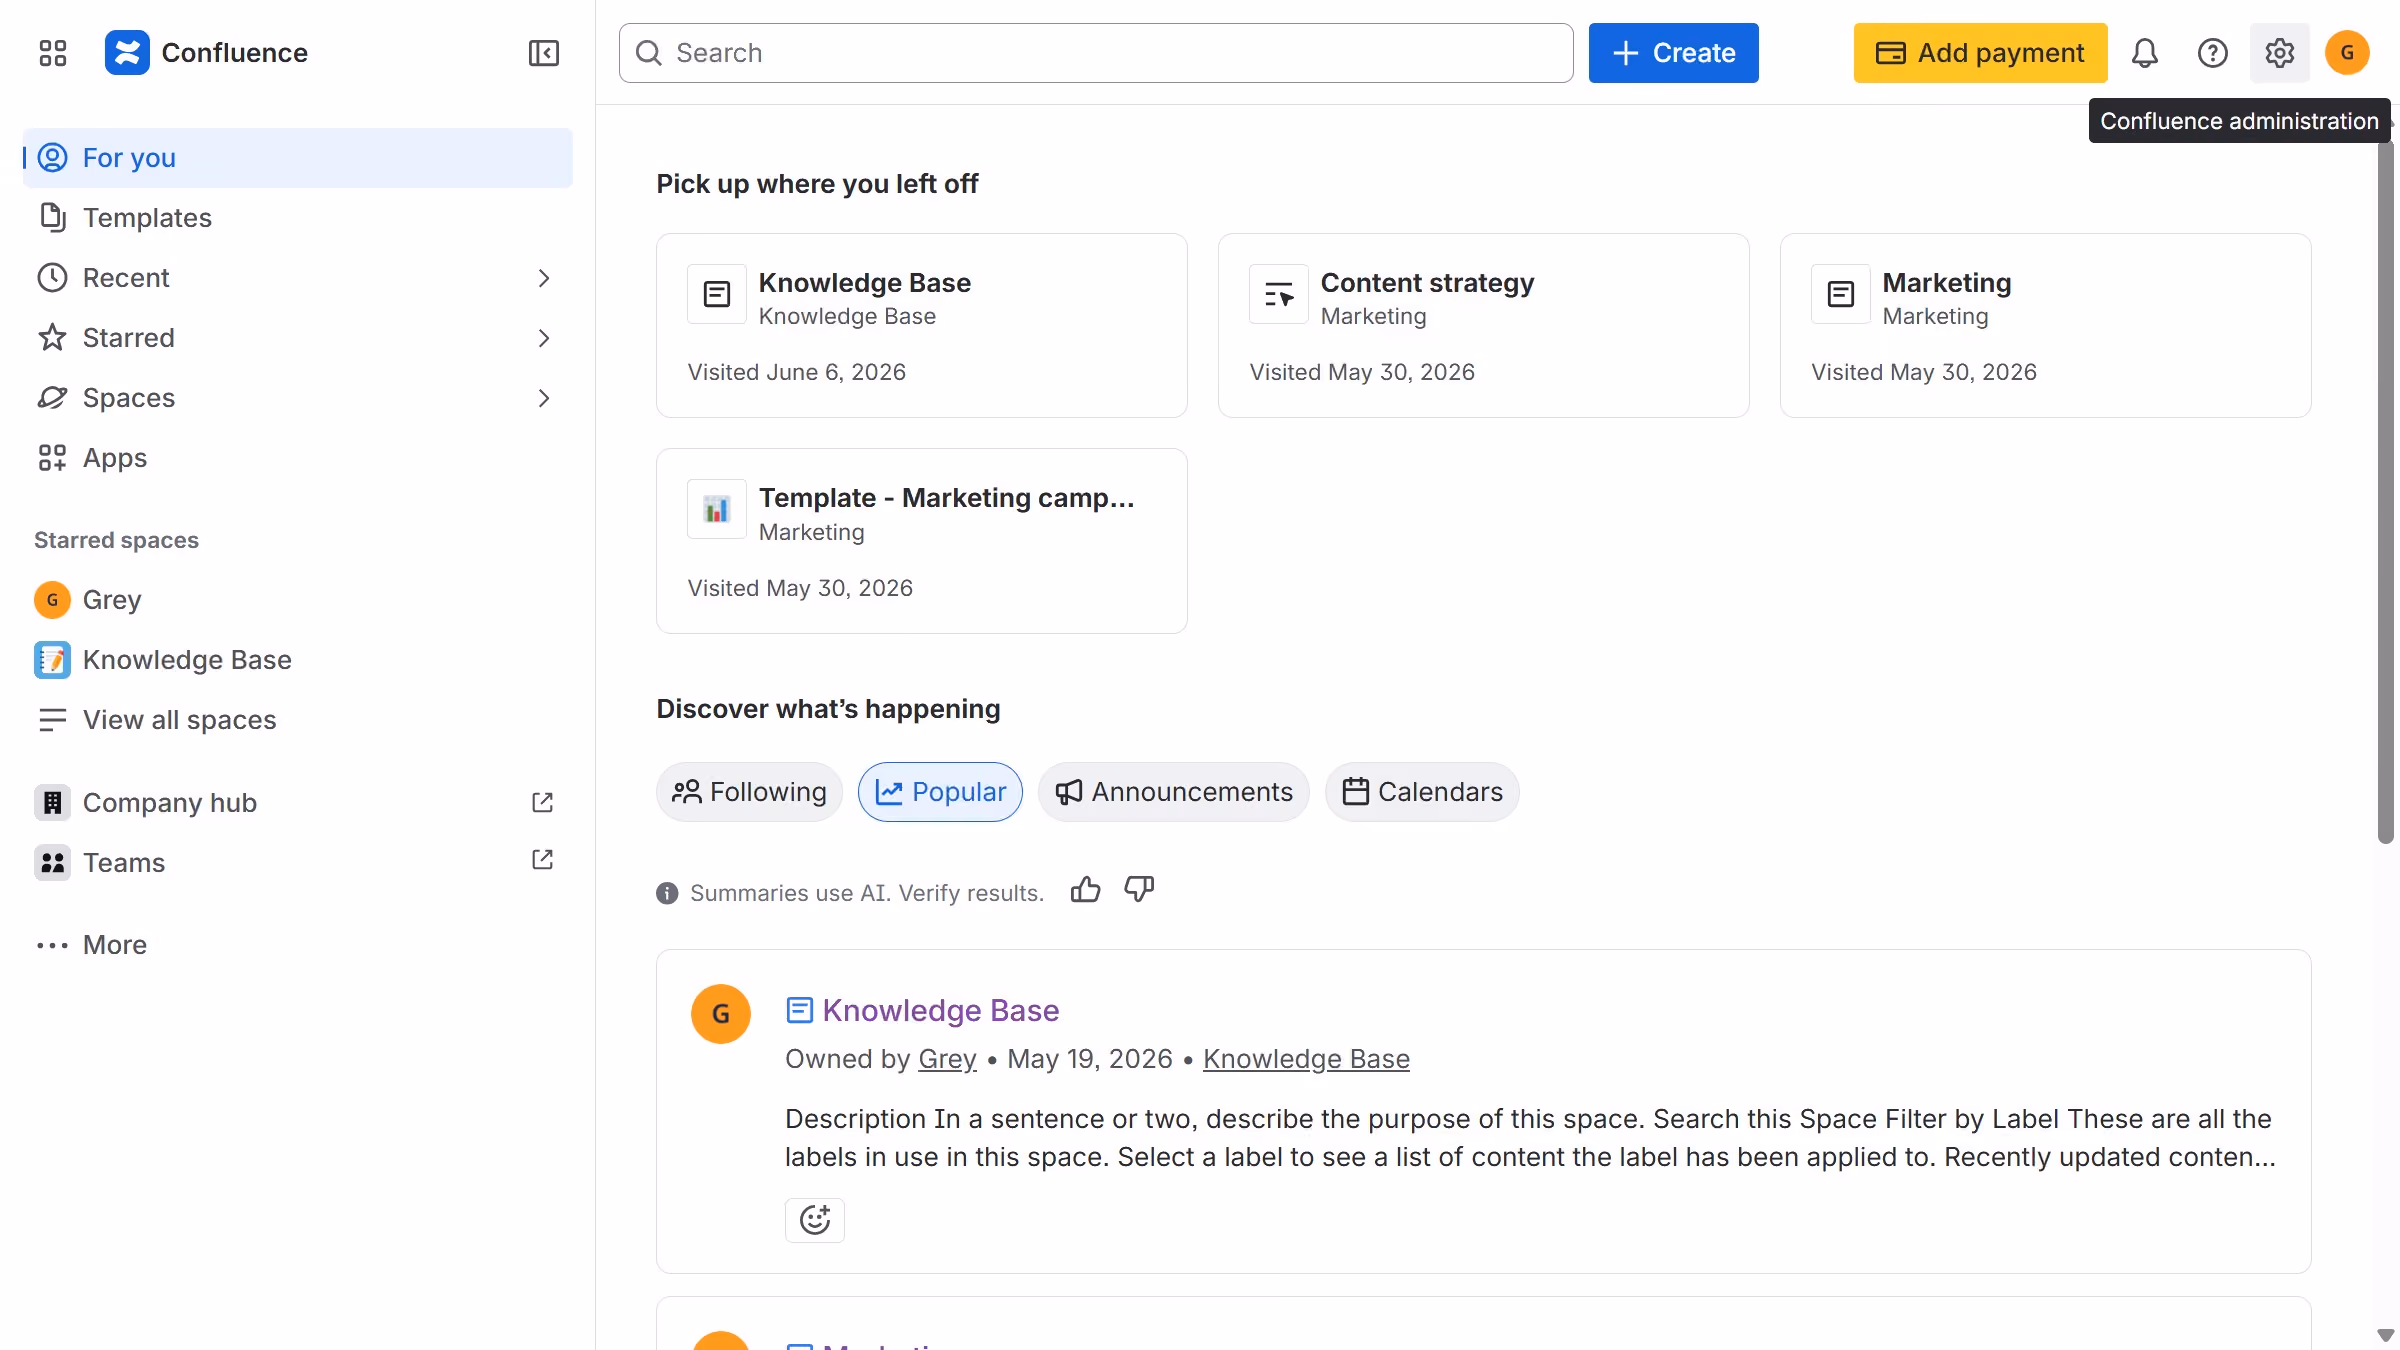Click the Knowledge Base space icon in sidebar

point(52,660)
